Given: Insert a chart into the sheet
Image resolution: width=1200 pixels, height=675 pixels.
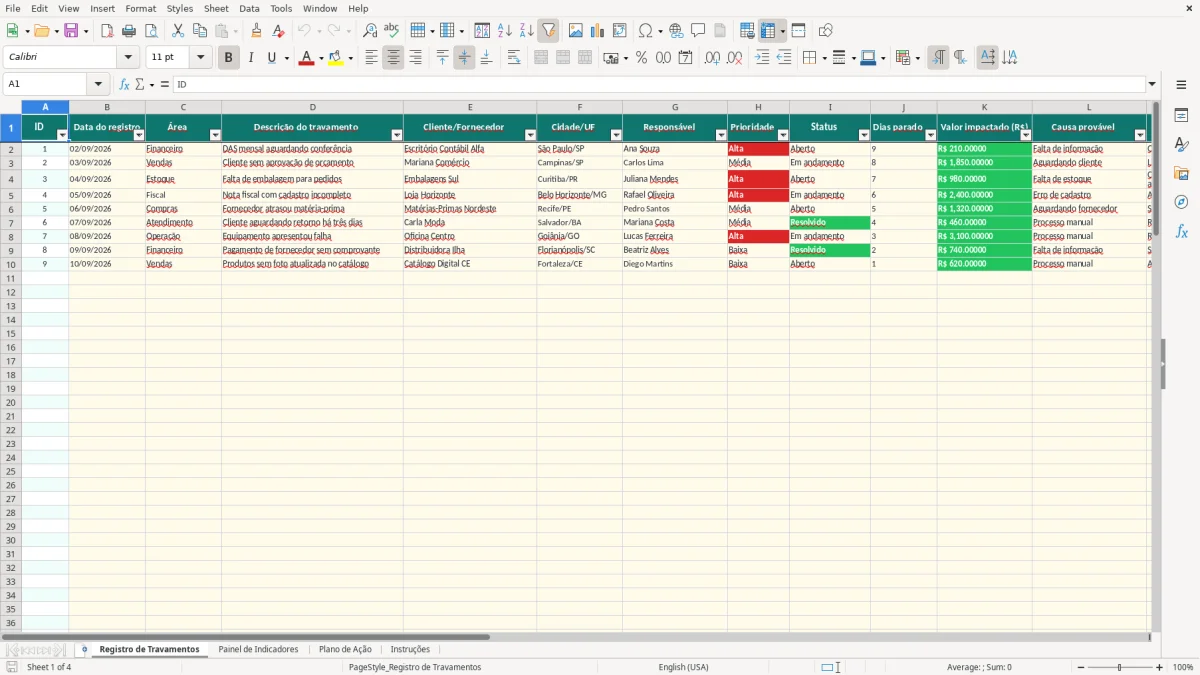Looking at the screenshot, I should click(597, 31).
